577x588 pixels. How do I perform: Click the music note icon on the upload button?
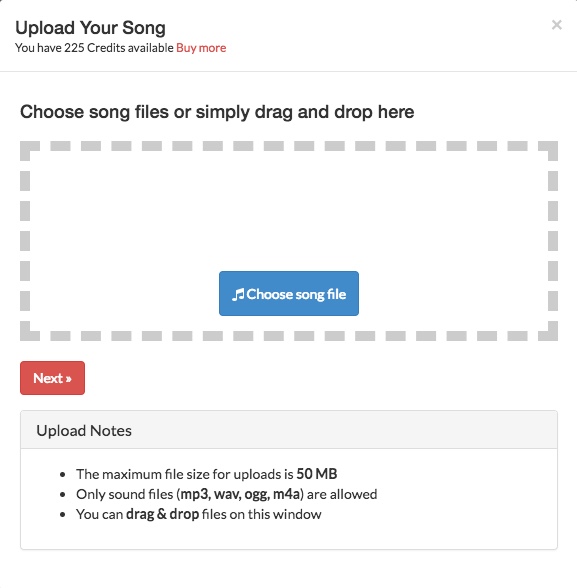[238, 294]
